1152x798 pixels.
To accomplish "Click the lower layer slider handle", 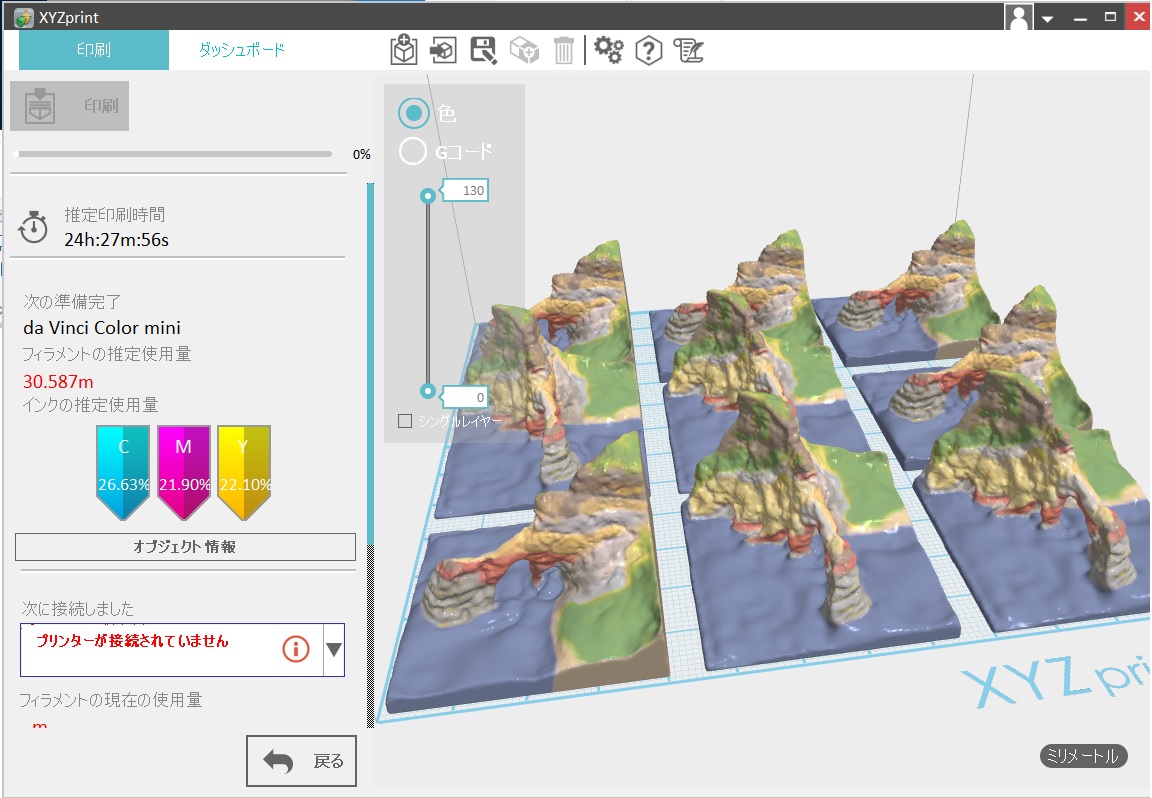I will (x=428, y=391).
